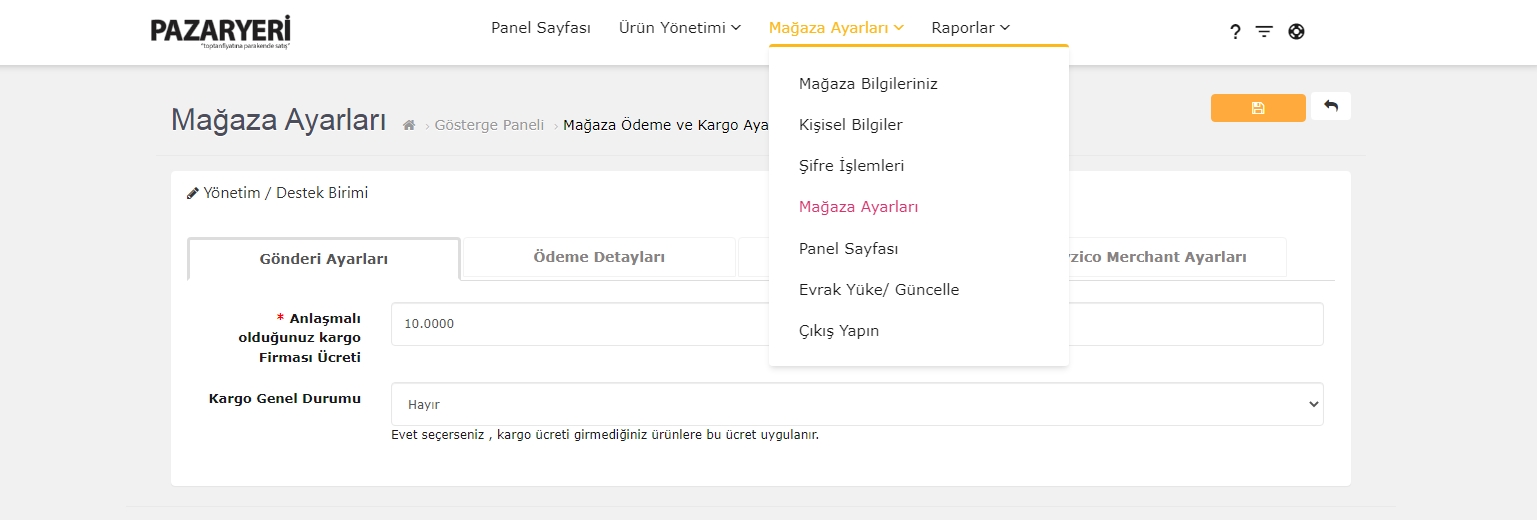Open the Kargo Genel Durumu select box
1537x520 pixels.
(856, 404)
